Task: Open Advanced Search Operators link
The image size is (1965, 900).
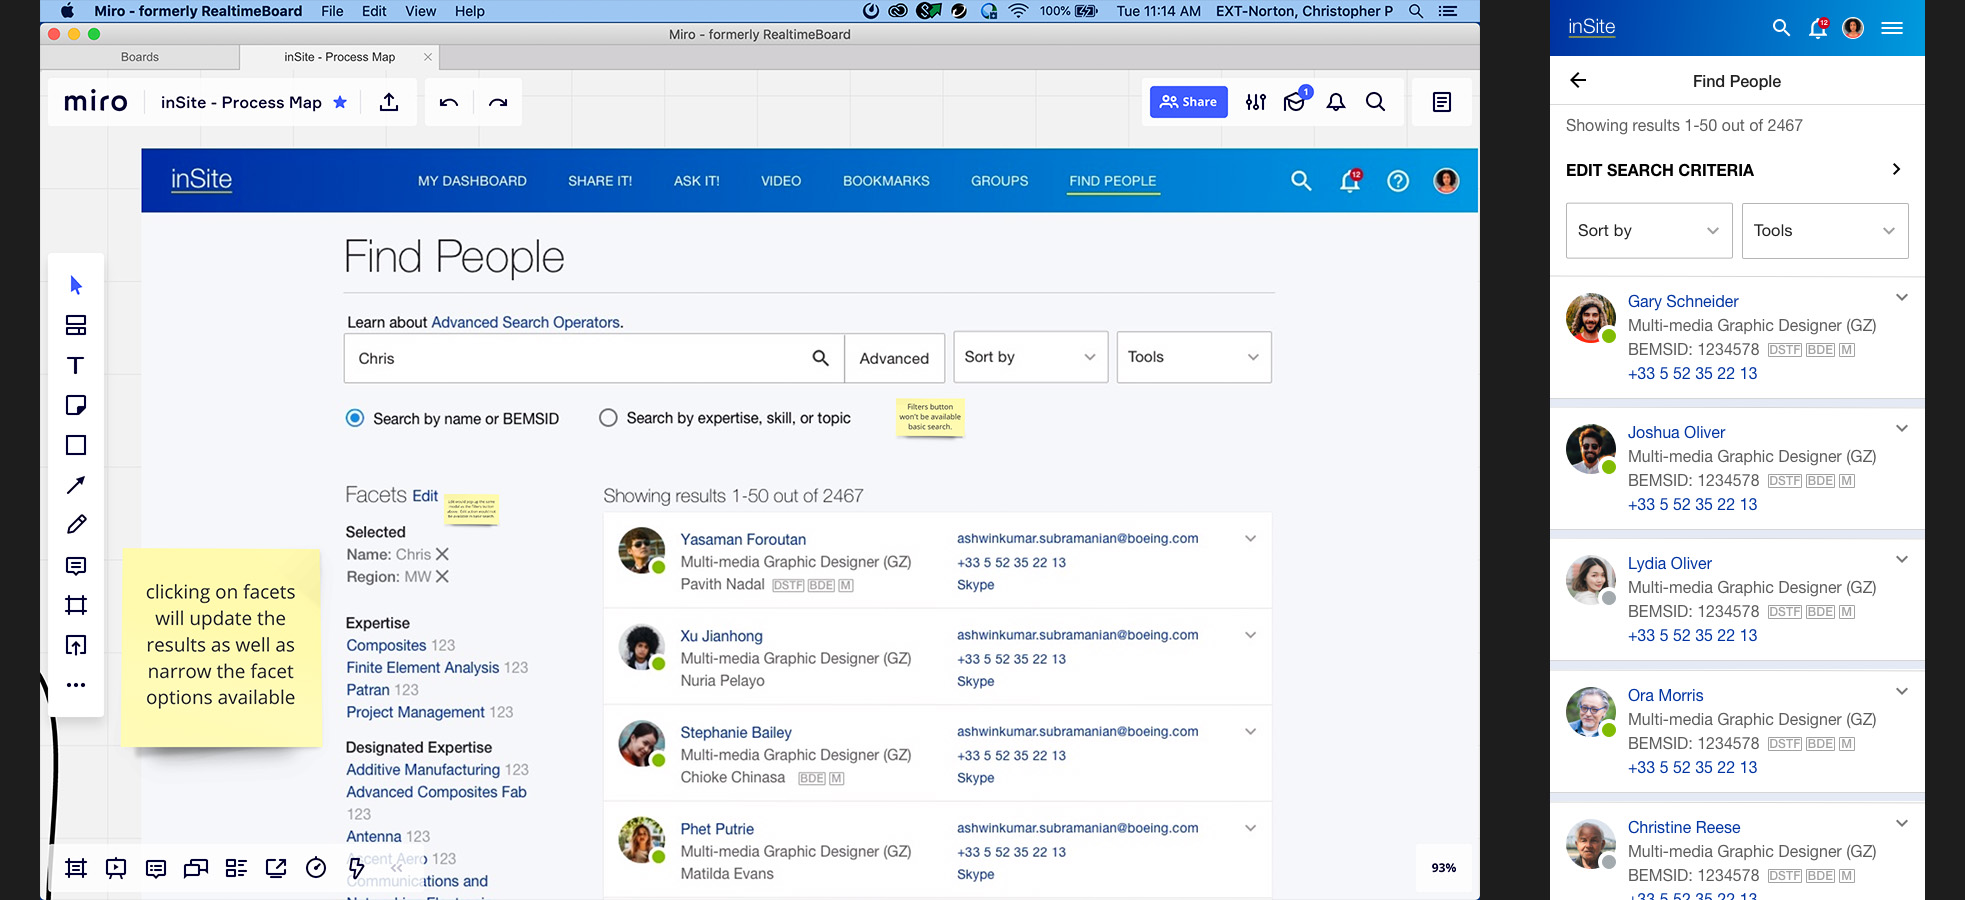Action: (x=525, y=322)
